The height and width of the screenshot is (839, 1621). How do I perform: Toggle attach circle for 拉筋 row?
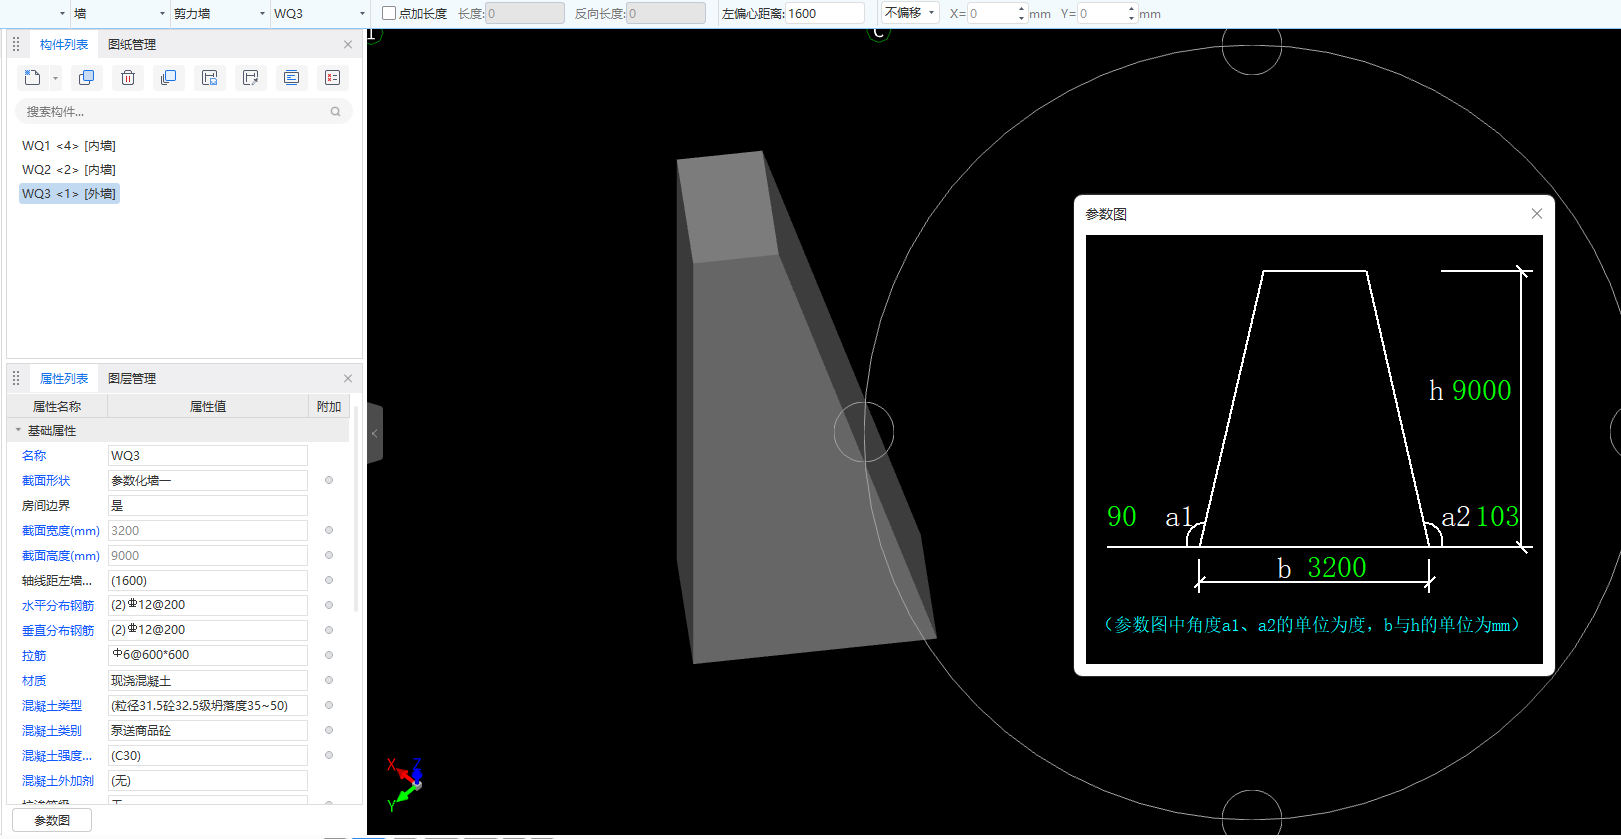pyautogui.click(x=329, y=655)
